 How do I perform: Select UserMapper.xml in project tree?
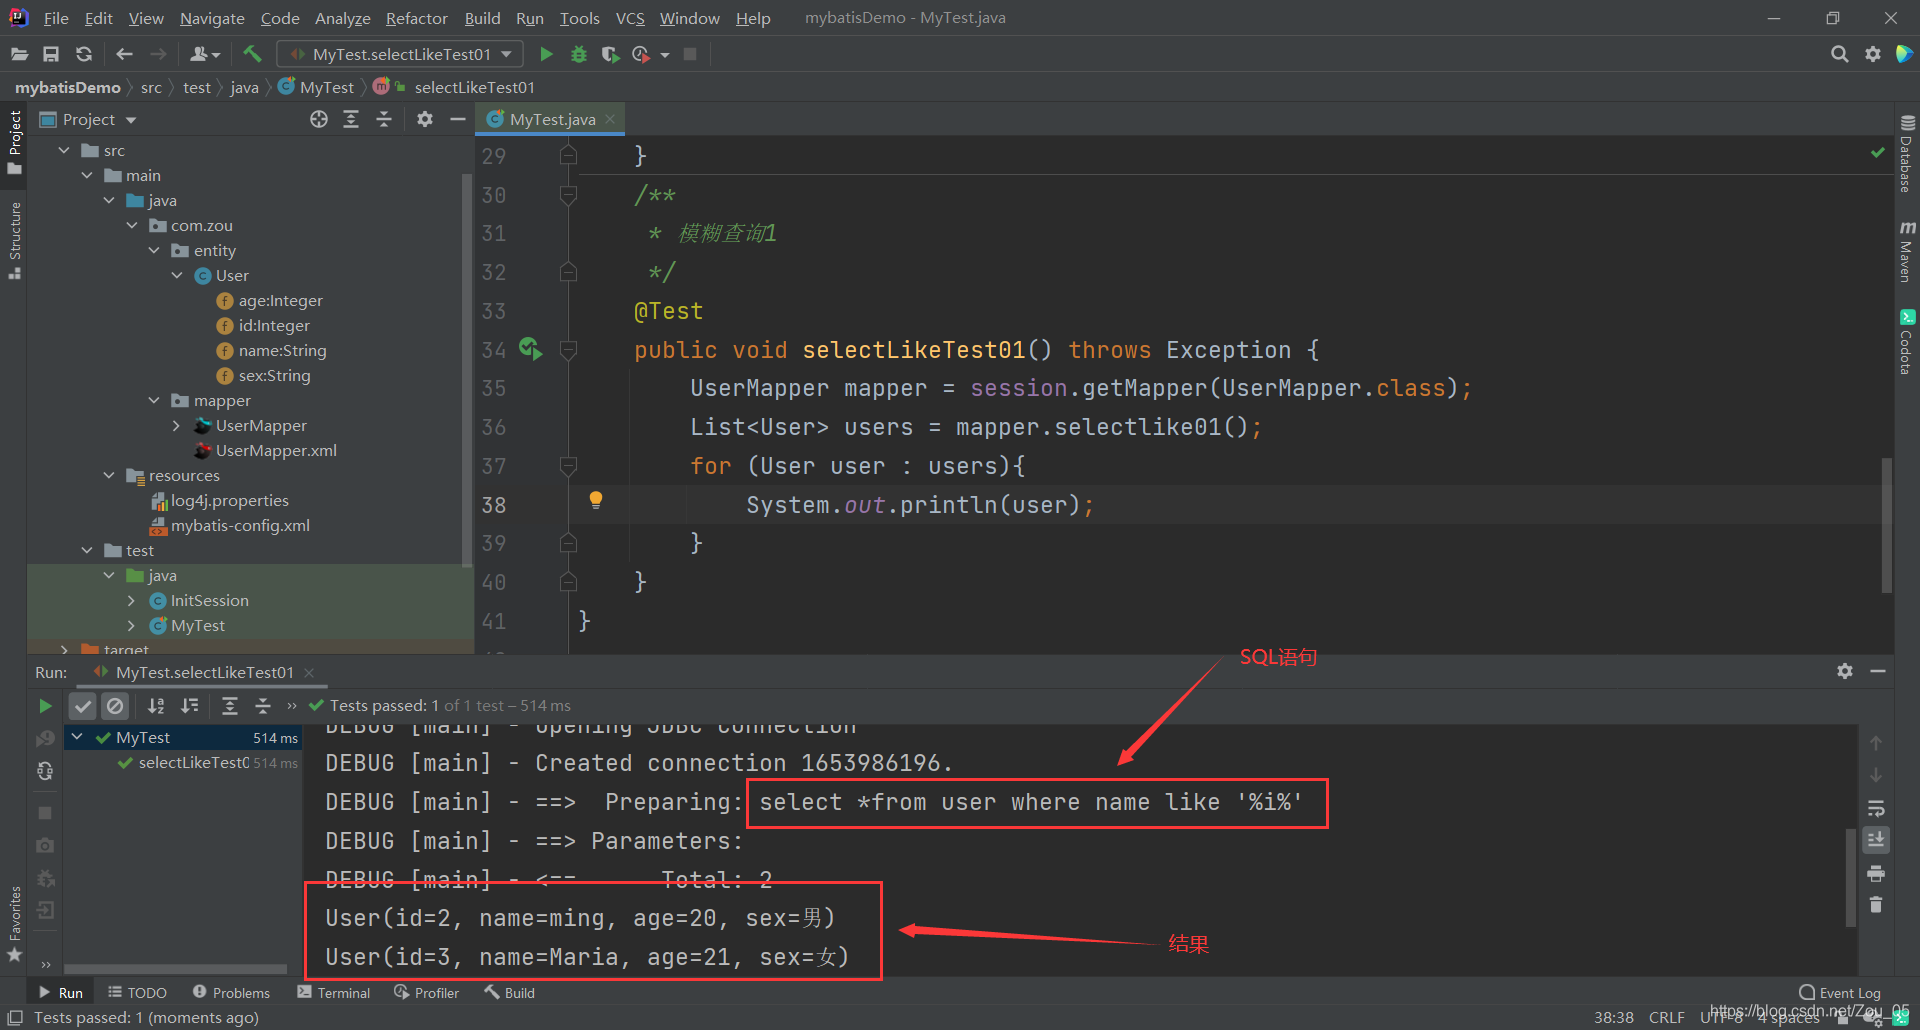tap(276, 450)
